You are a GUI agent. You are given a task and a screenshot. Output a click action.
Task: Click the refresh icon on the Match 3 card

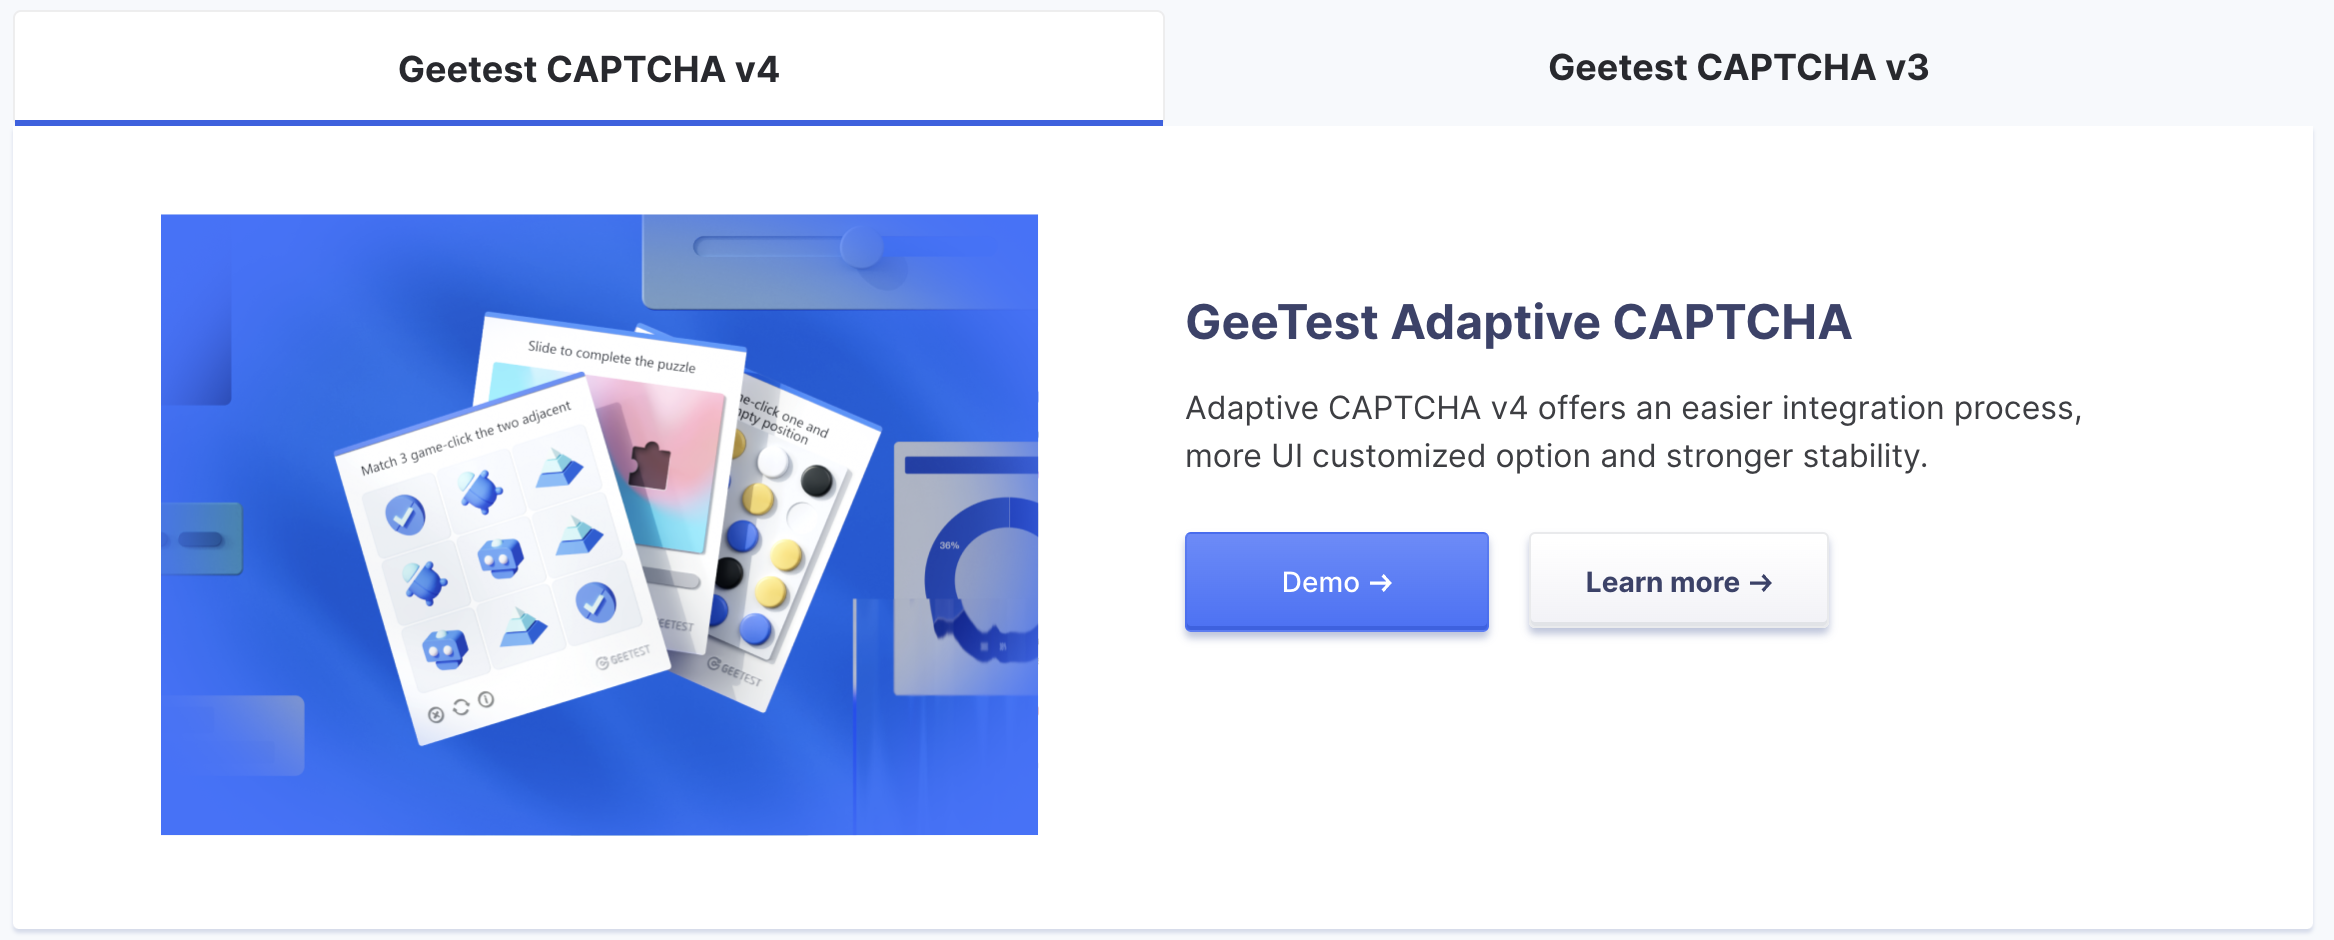[461, 707]
